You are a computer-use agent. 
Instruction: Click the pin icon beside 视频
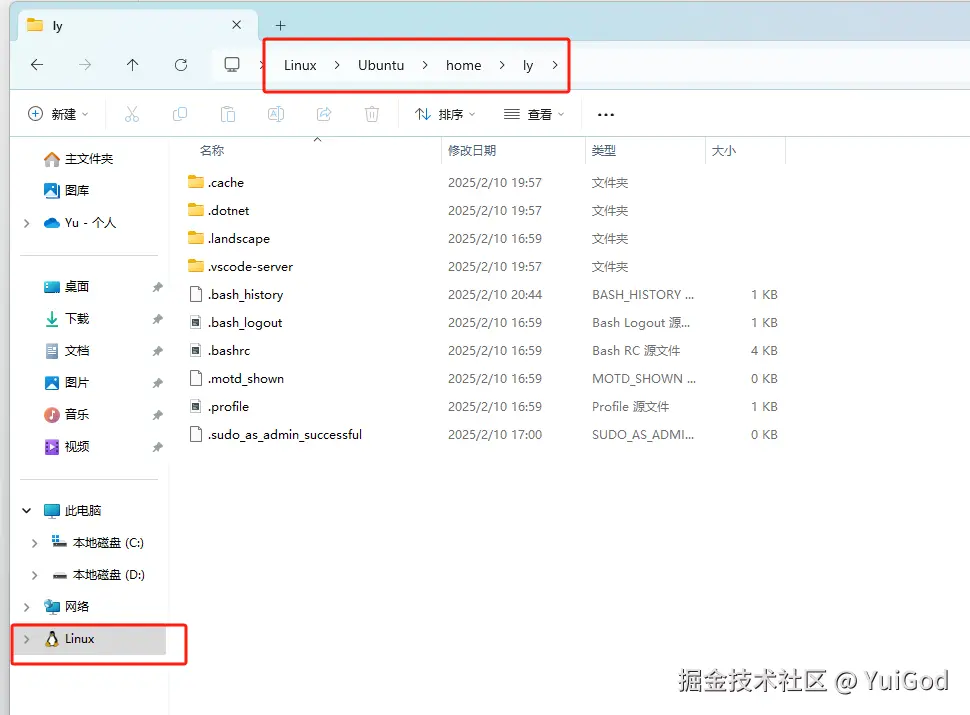coord(158,447)
